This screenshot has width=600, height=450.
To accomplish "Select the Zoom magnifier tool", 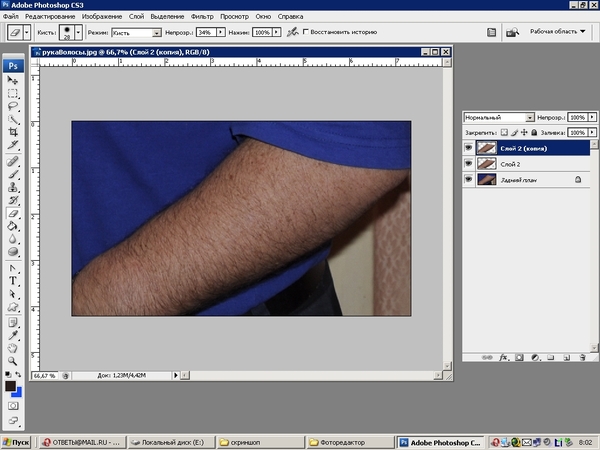I will point(13,361).
